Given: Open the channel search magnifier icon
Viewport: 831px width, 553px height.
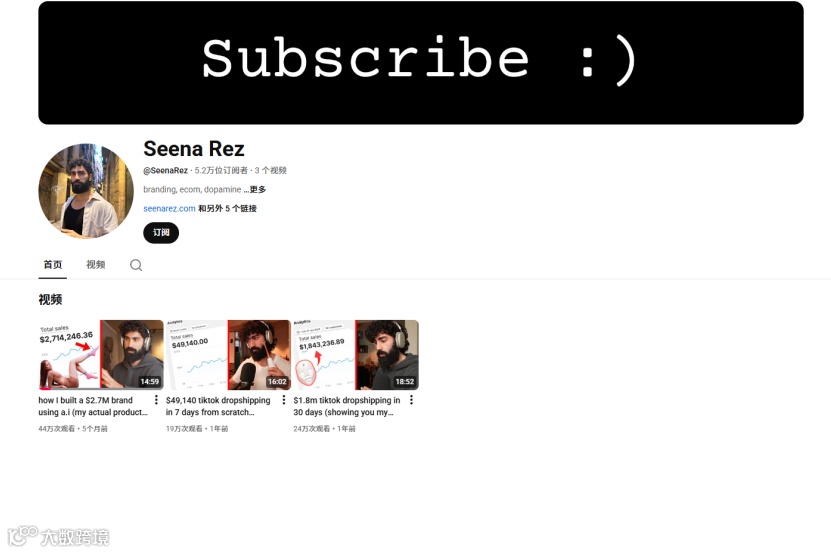Looking at the screenshot, I should click(136, 265).
